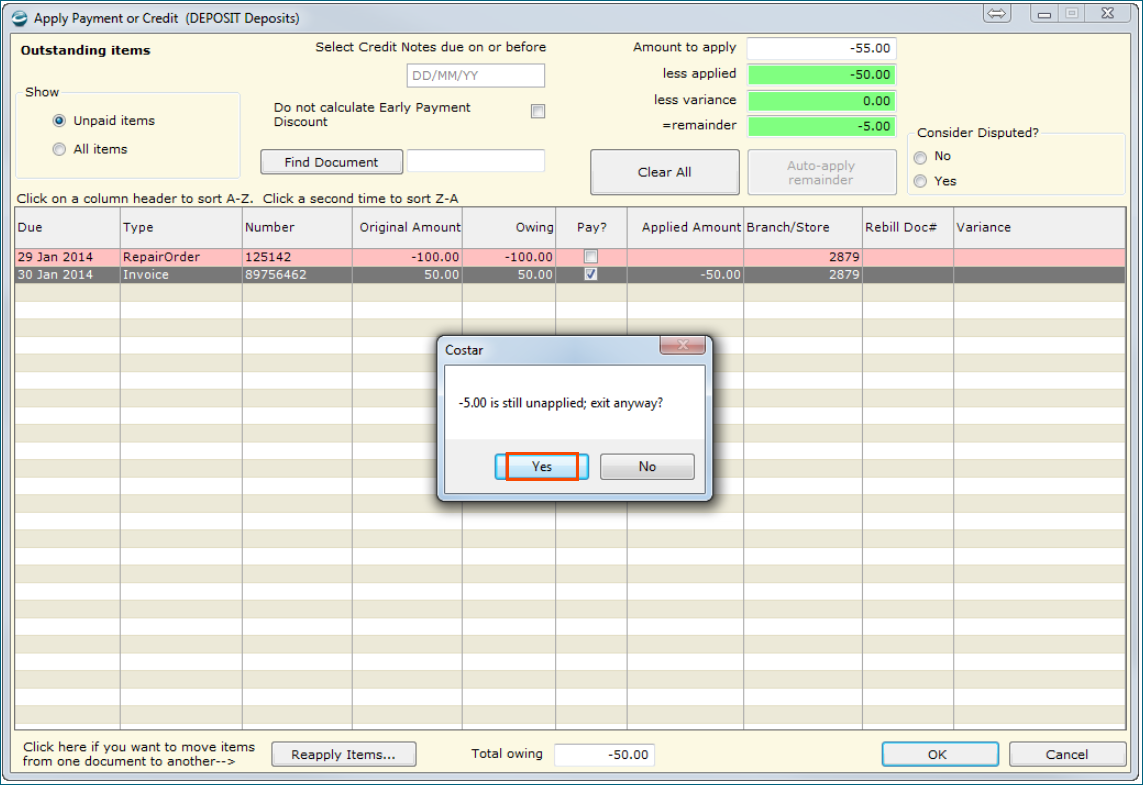
Task: Click the Total owing field
Action: [x=604, y=754]
